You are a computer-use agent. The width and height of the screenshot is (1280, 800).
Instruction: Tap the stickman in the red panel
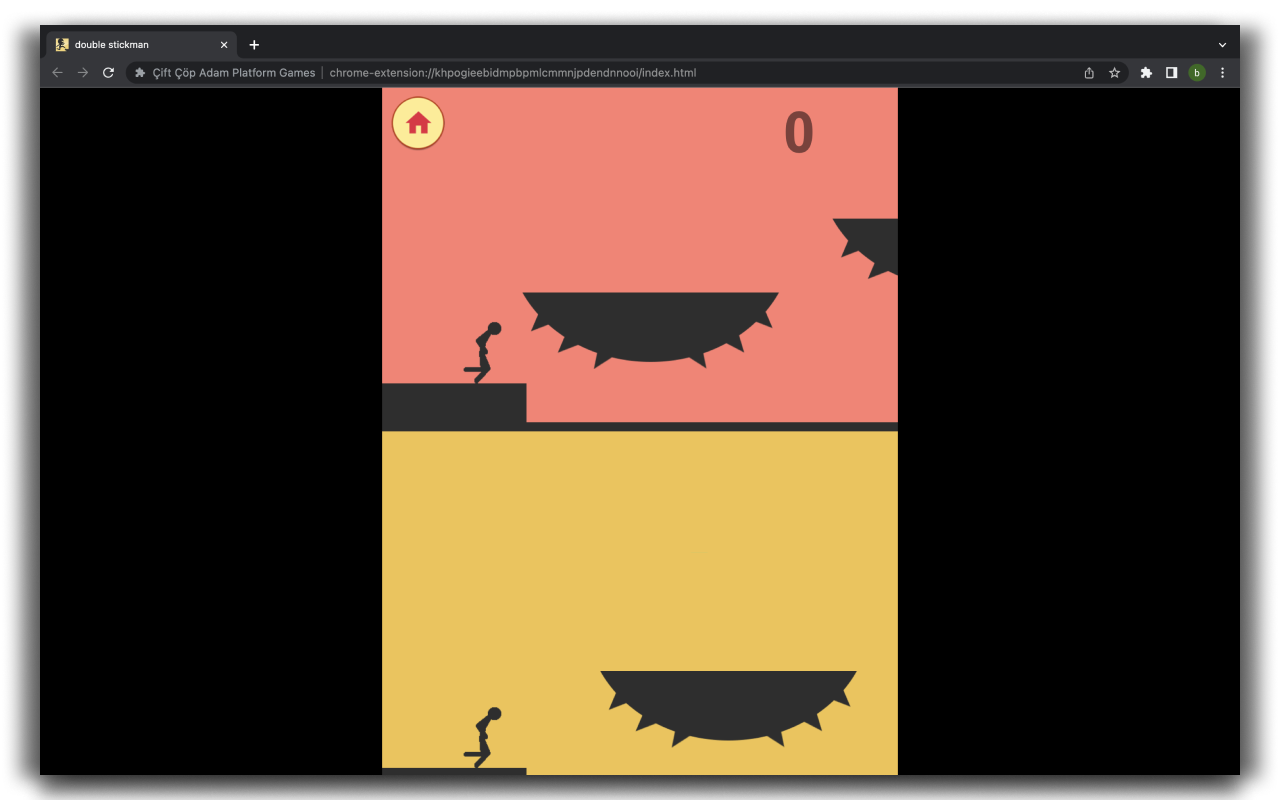(484, 353)
